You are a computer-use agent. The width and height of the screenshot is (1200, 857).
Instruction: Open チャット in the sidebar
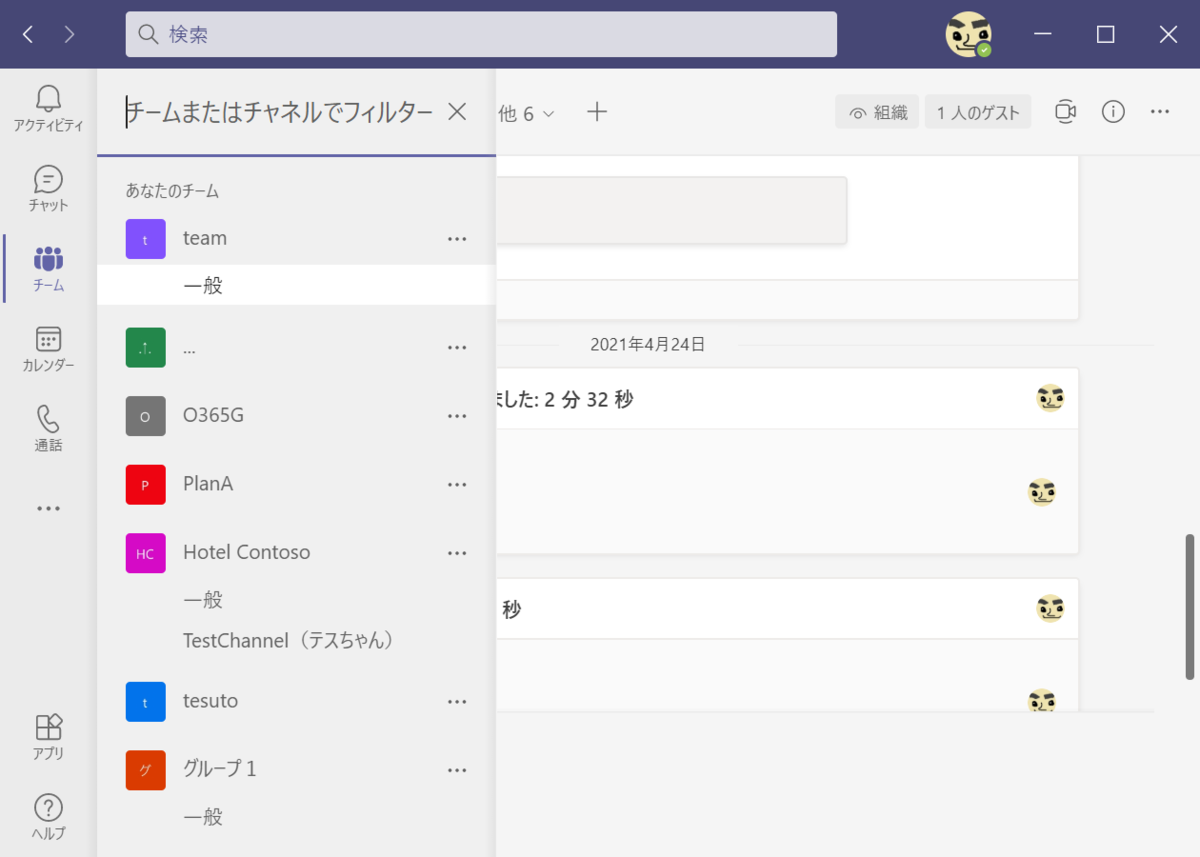point(48,188)
